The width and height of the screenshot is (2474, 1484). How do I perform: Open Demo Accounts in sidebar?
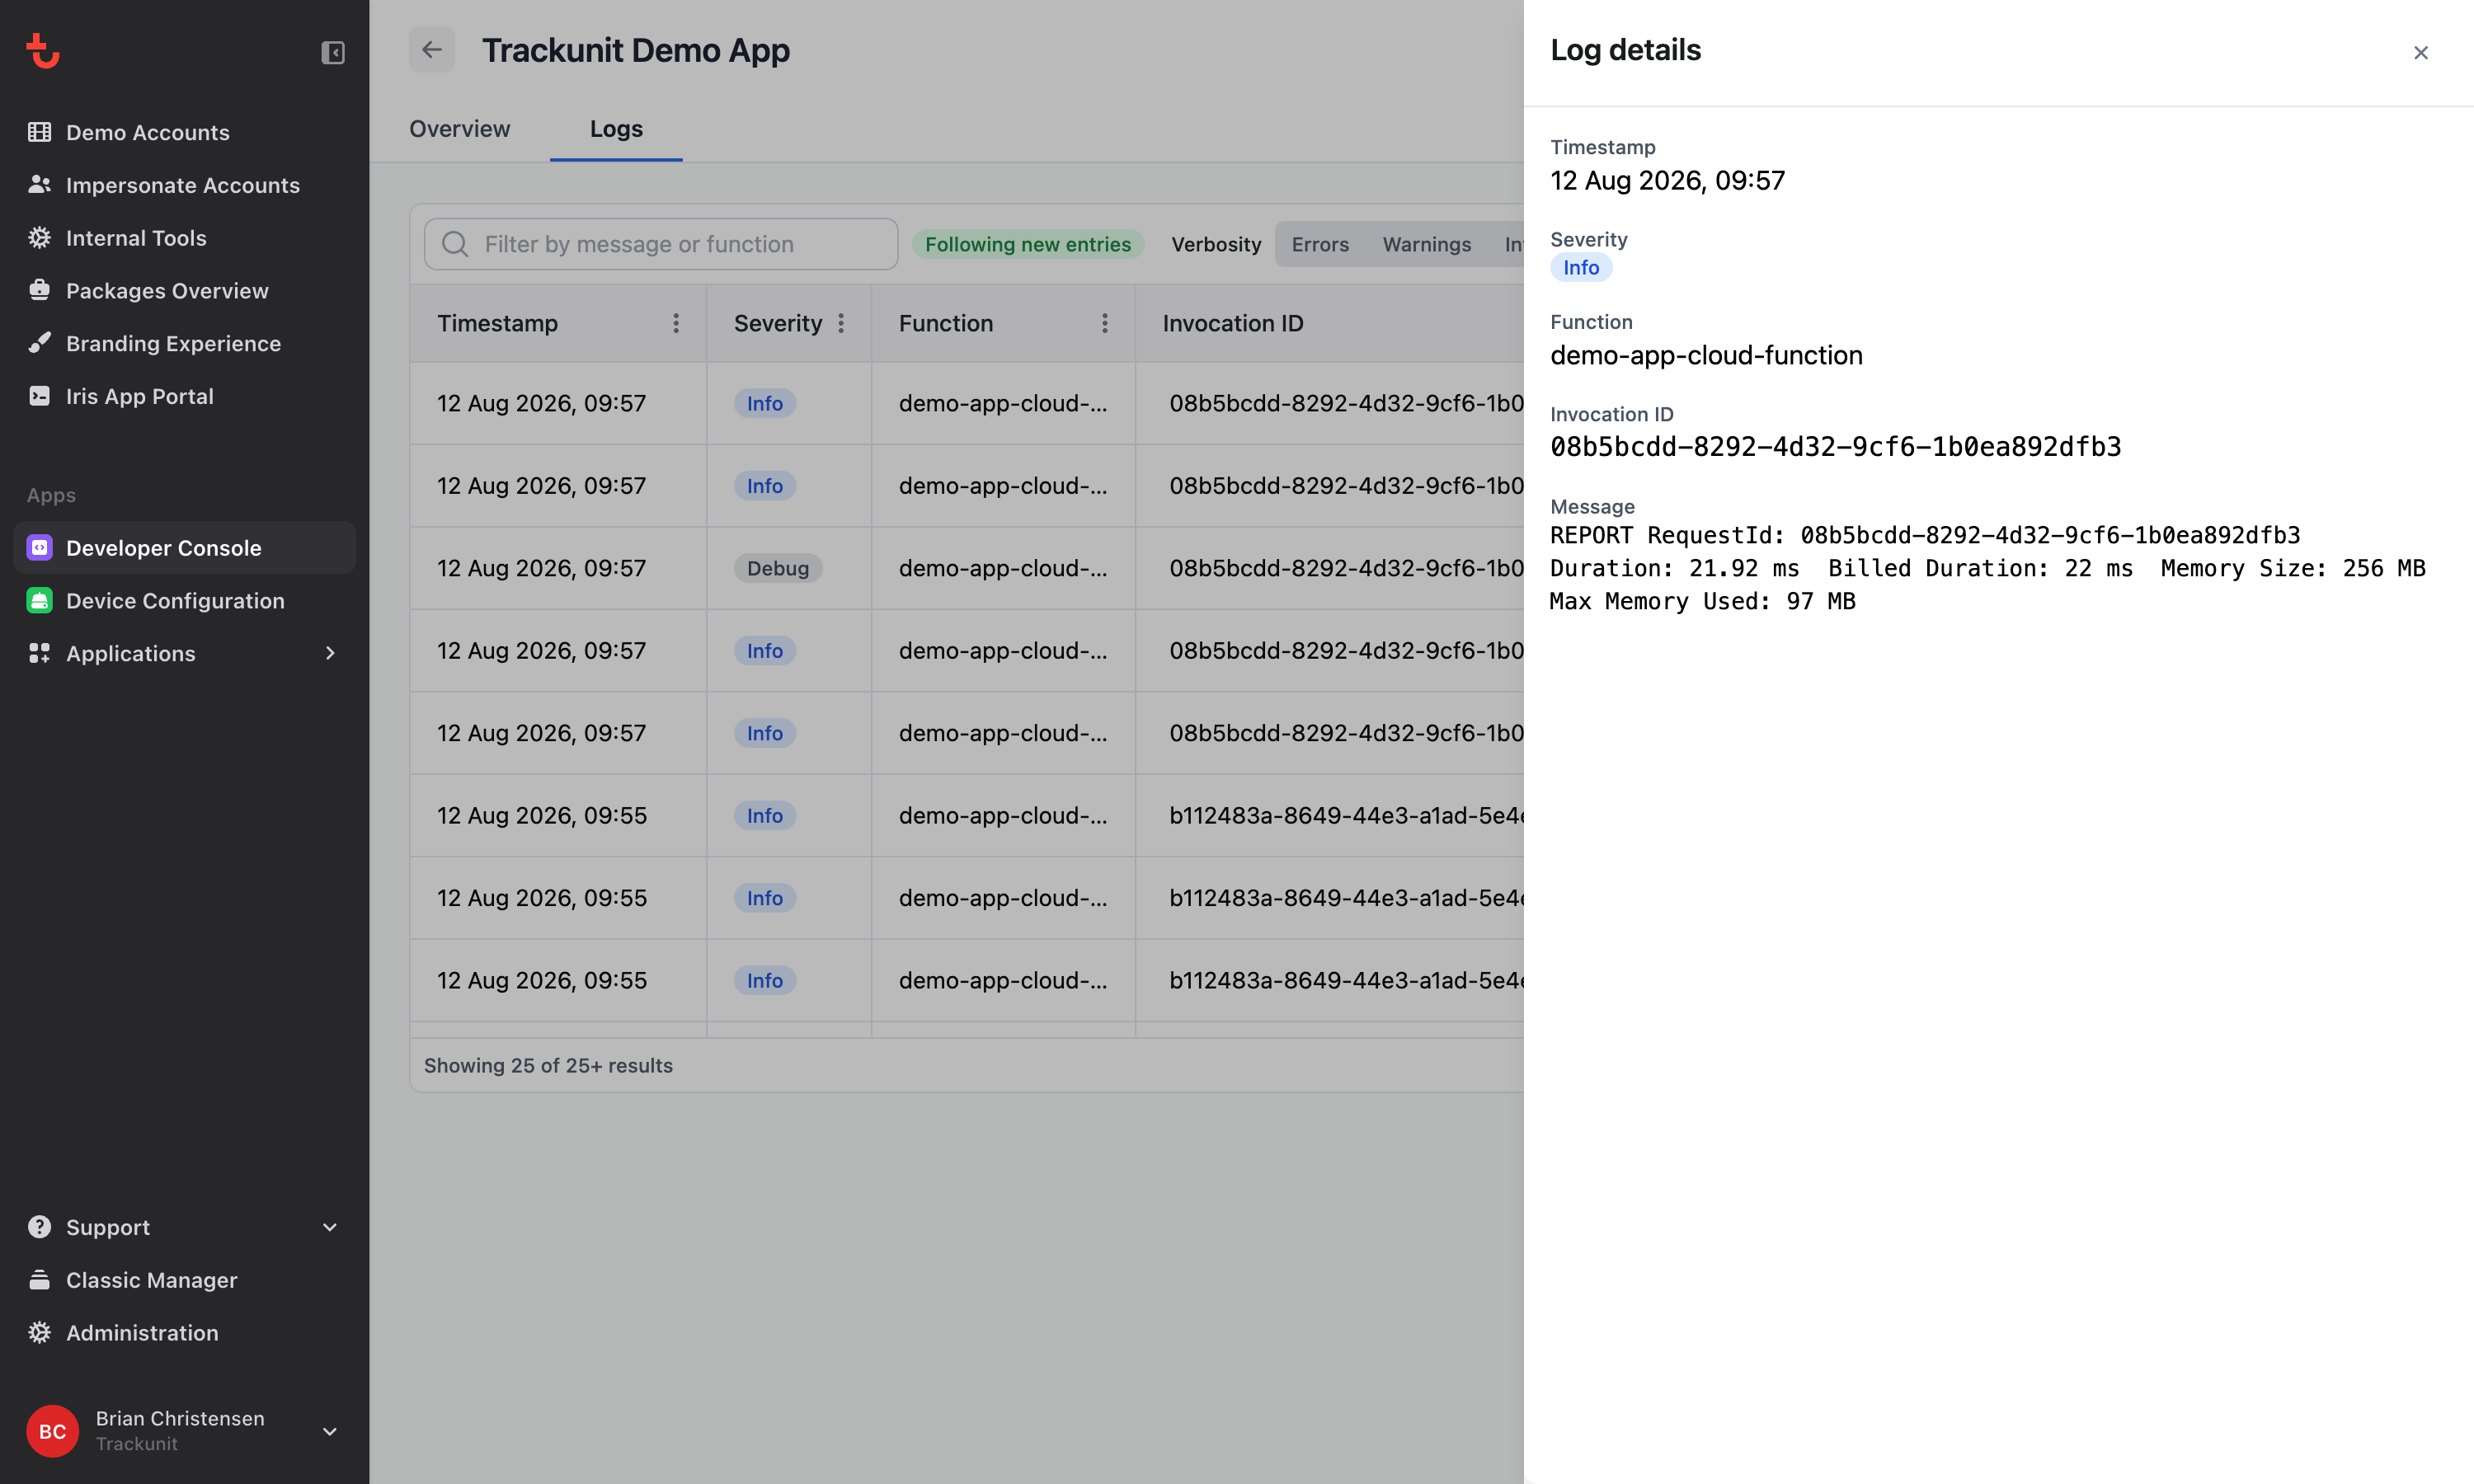[x=185, y=132]
